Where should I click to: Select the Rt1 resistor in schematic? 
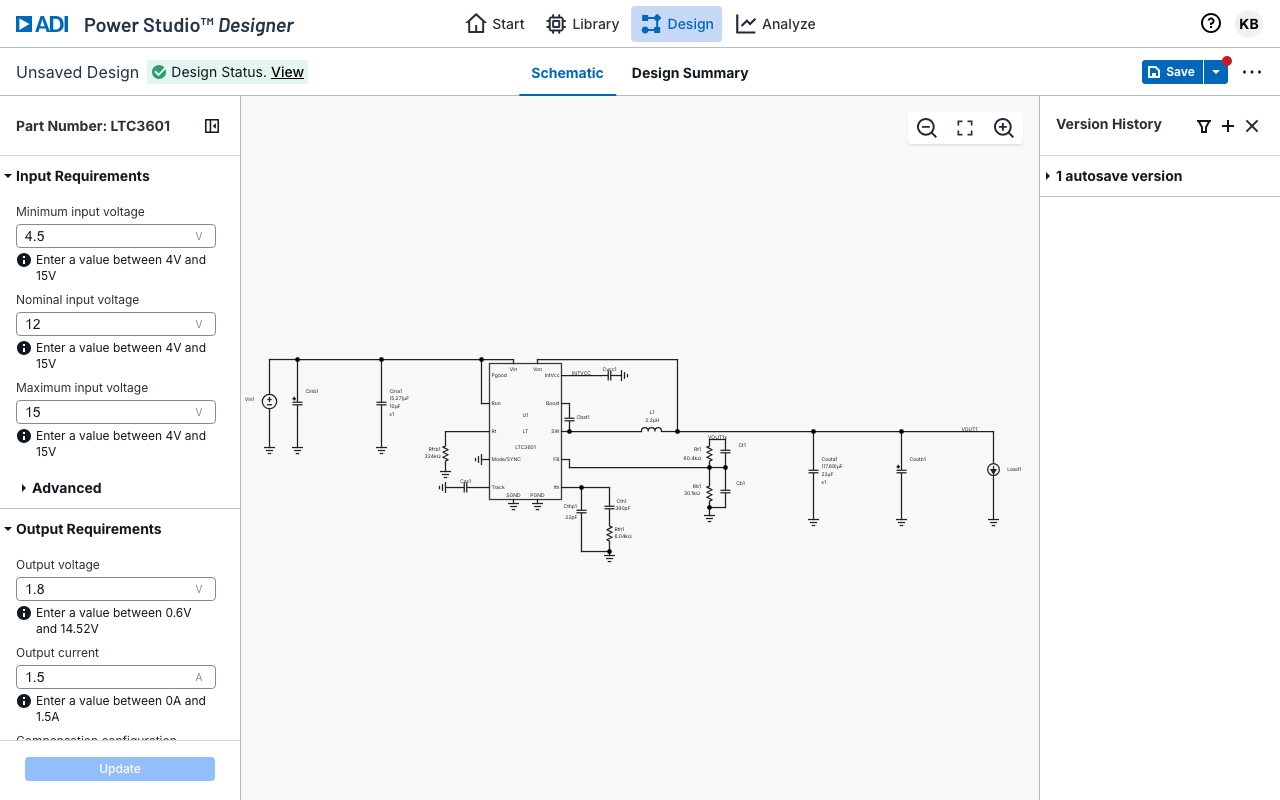(709, 454)
